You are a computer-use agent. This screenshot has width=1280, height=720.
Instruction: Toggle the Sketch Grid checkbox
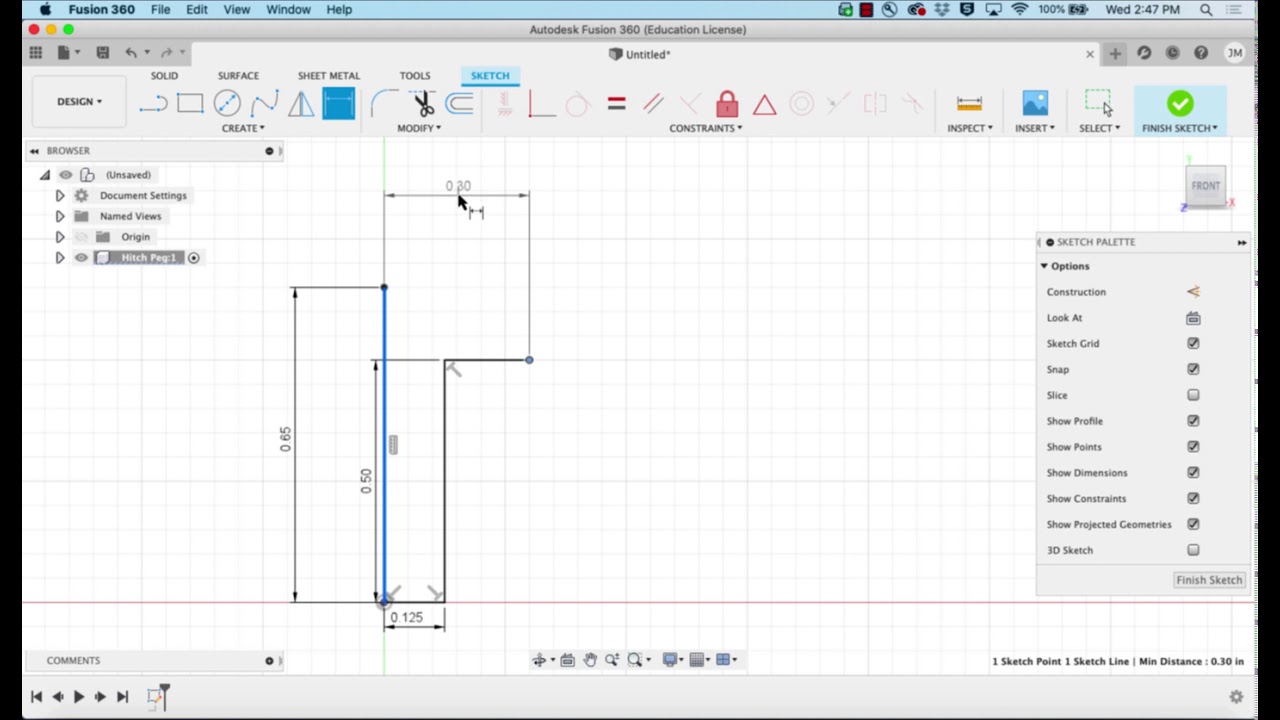[x=1193, y=343]
